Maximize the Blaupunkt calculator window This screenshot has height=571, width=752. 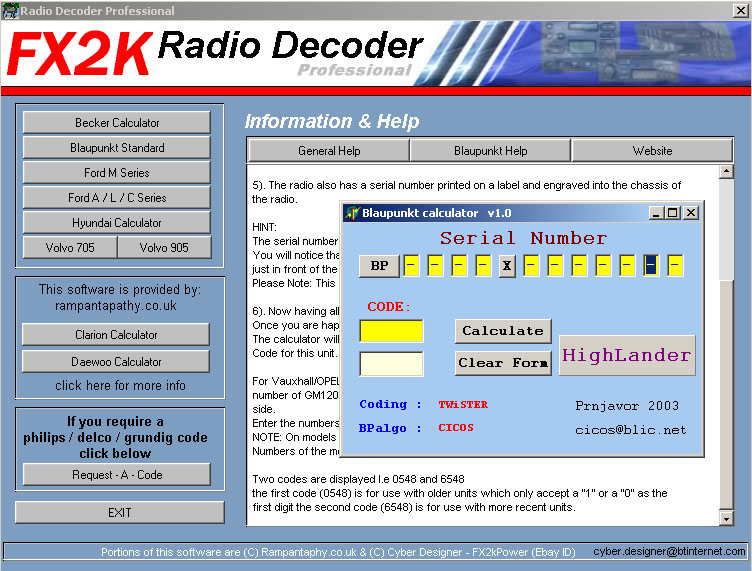click(672, 213)
